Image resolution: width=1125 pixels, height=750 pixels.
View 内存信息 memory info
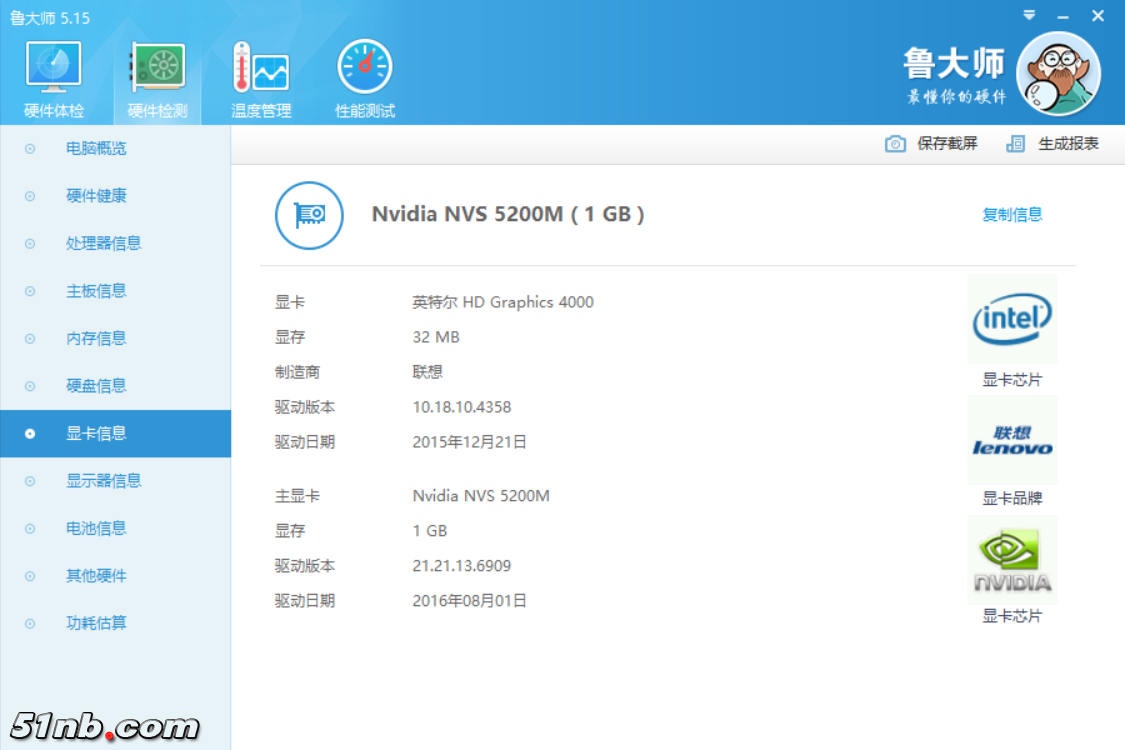(x=96, y=338)
